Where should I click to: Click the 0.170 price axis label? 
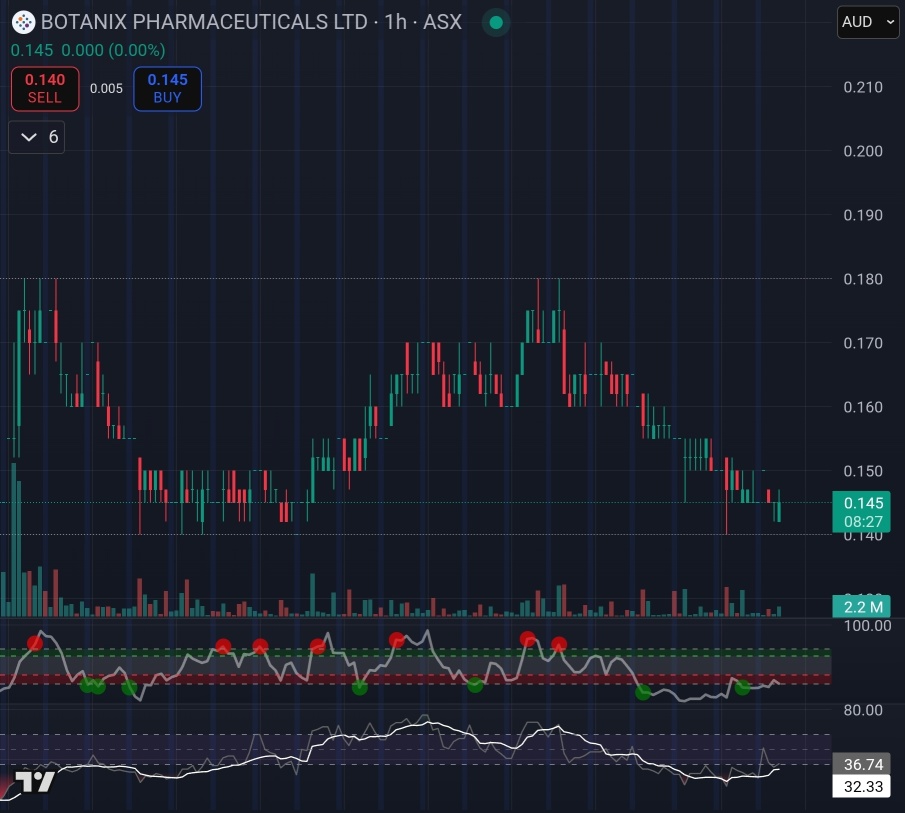tap(863, 343)
